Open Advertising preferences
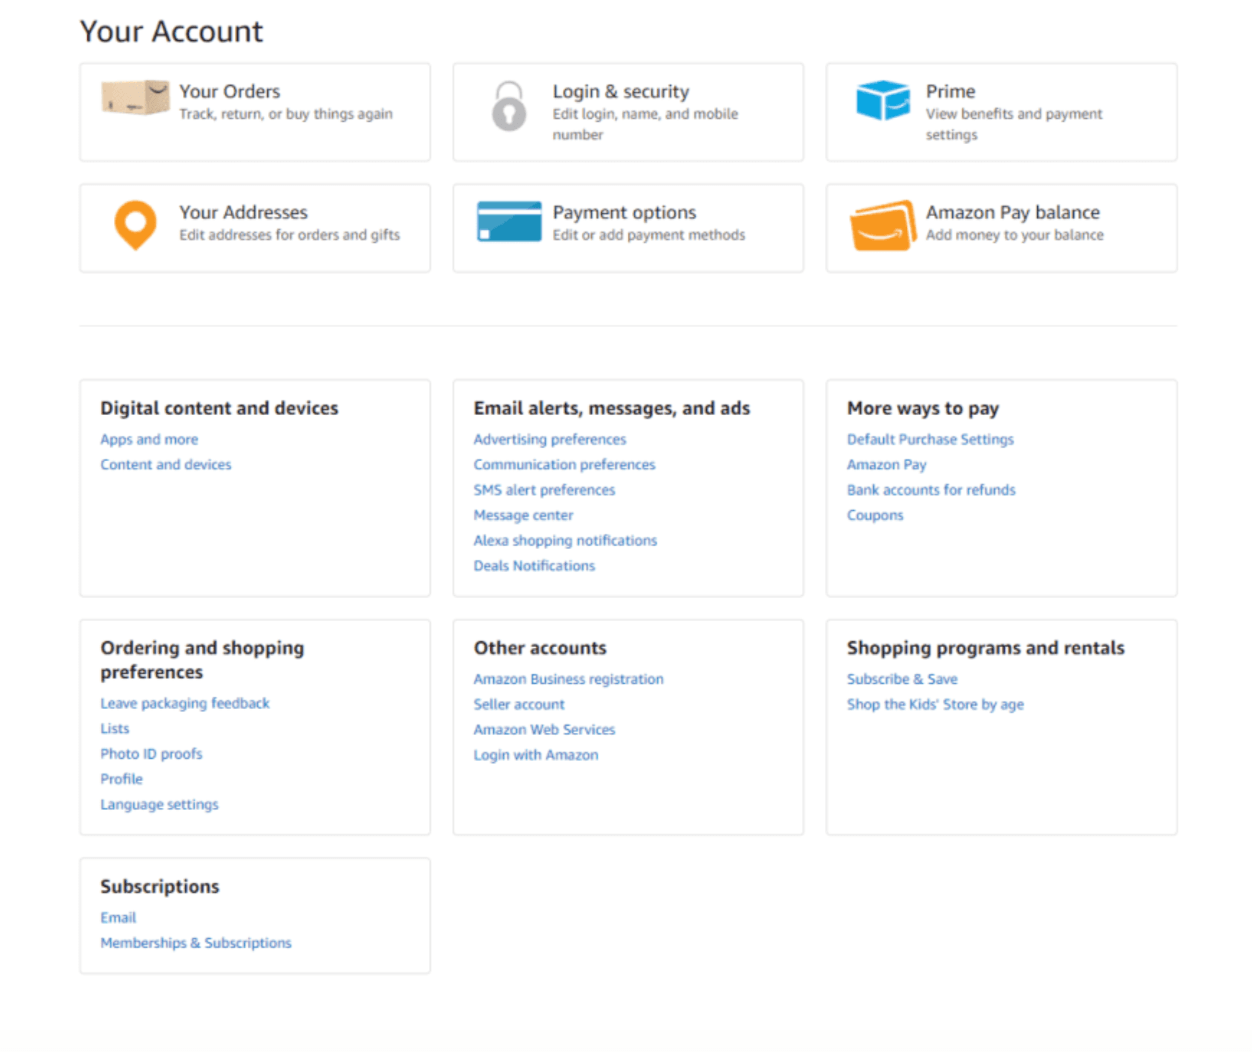The height and width of the screenshot is (1052, 1252). 549,439
